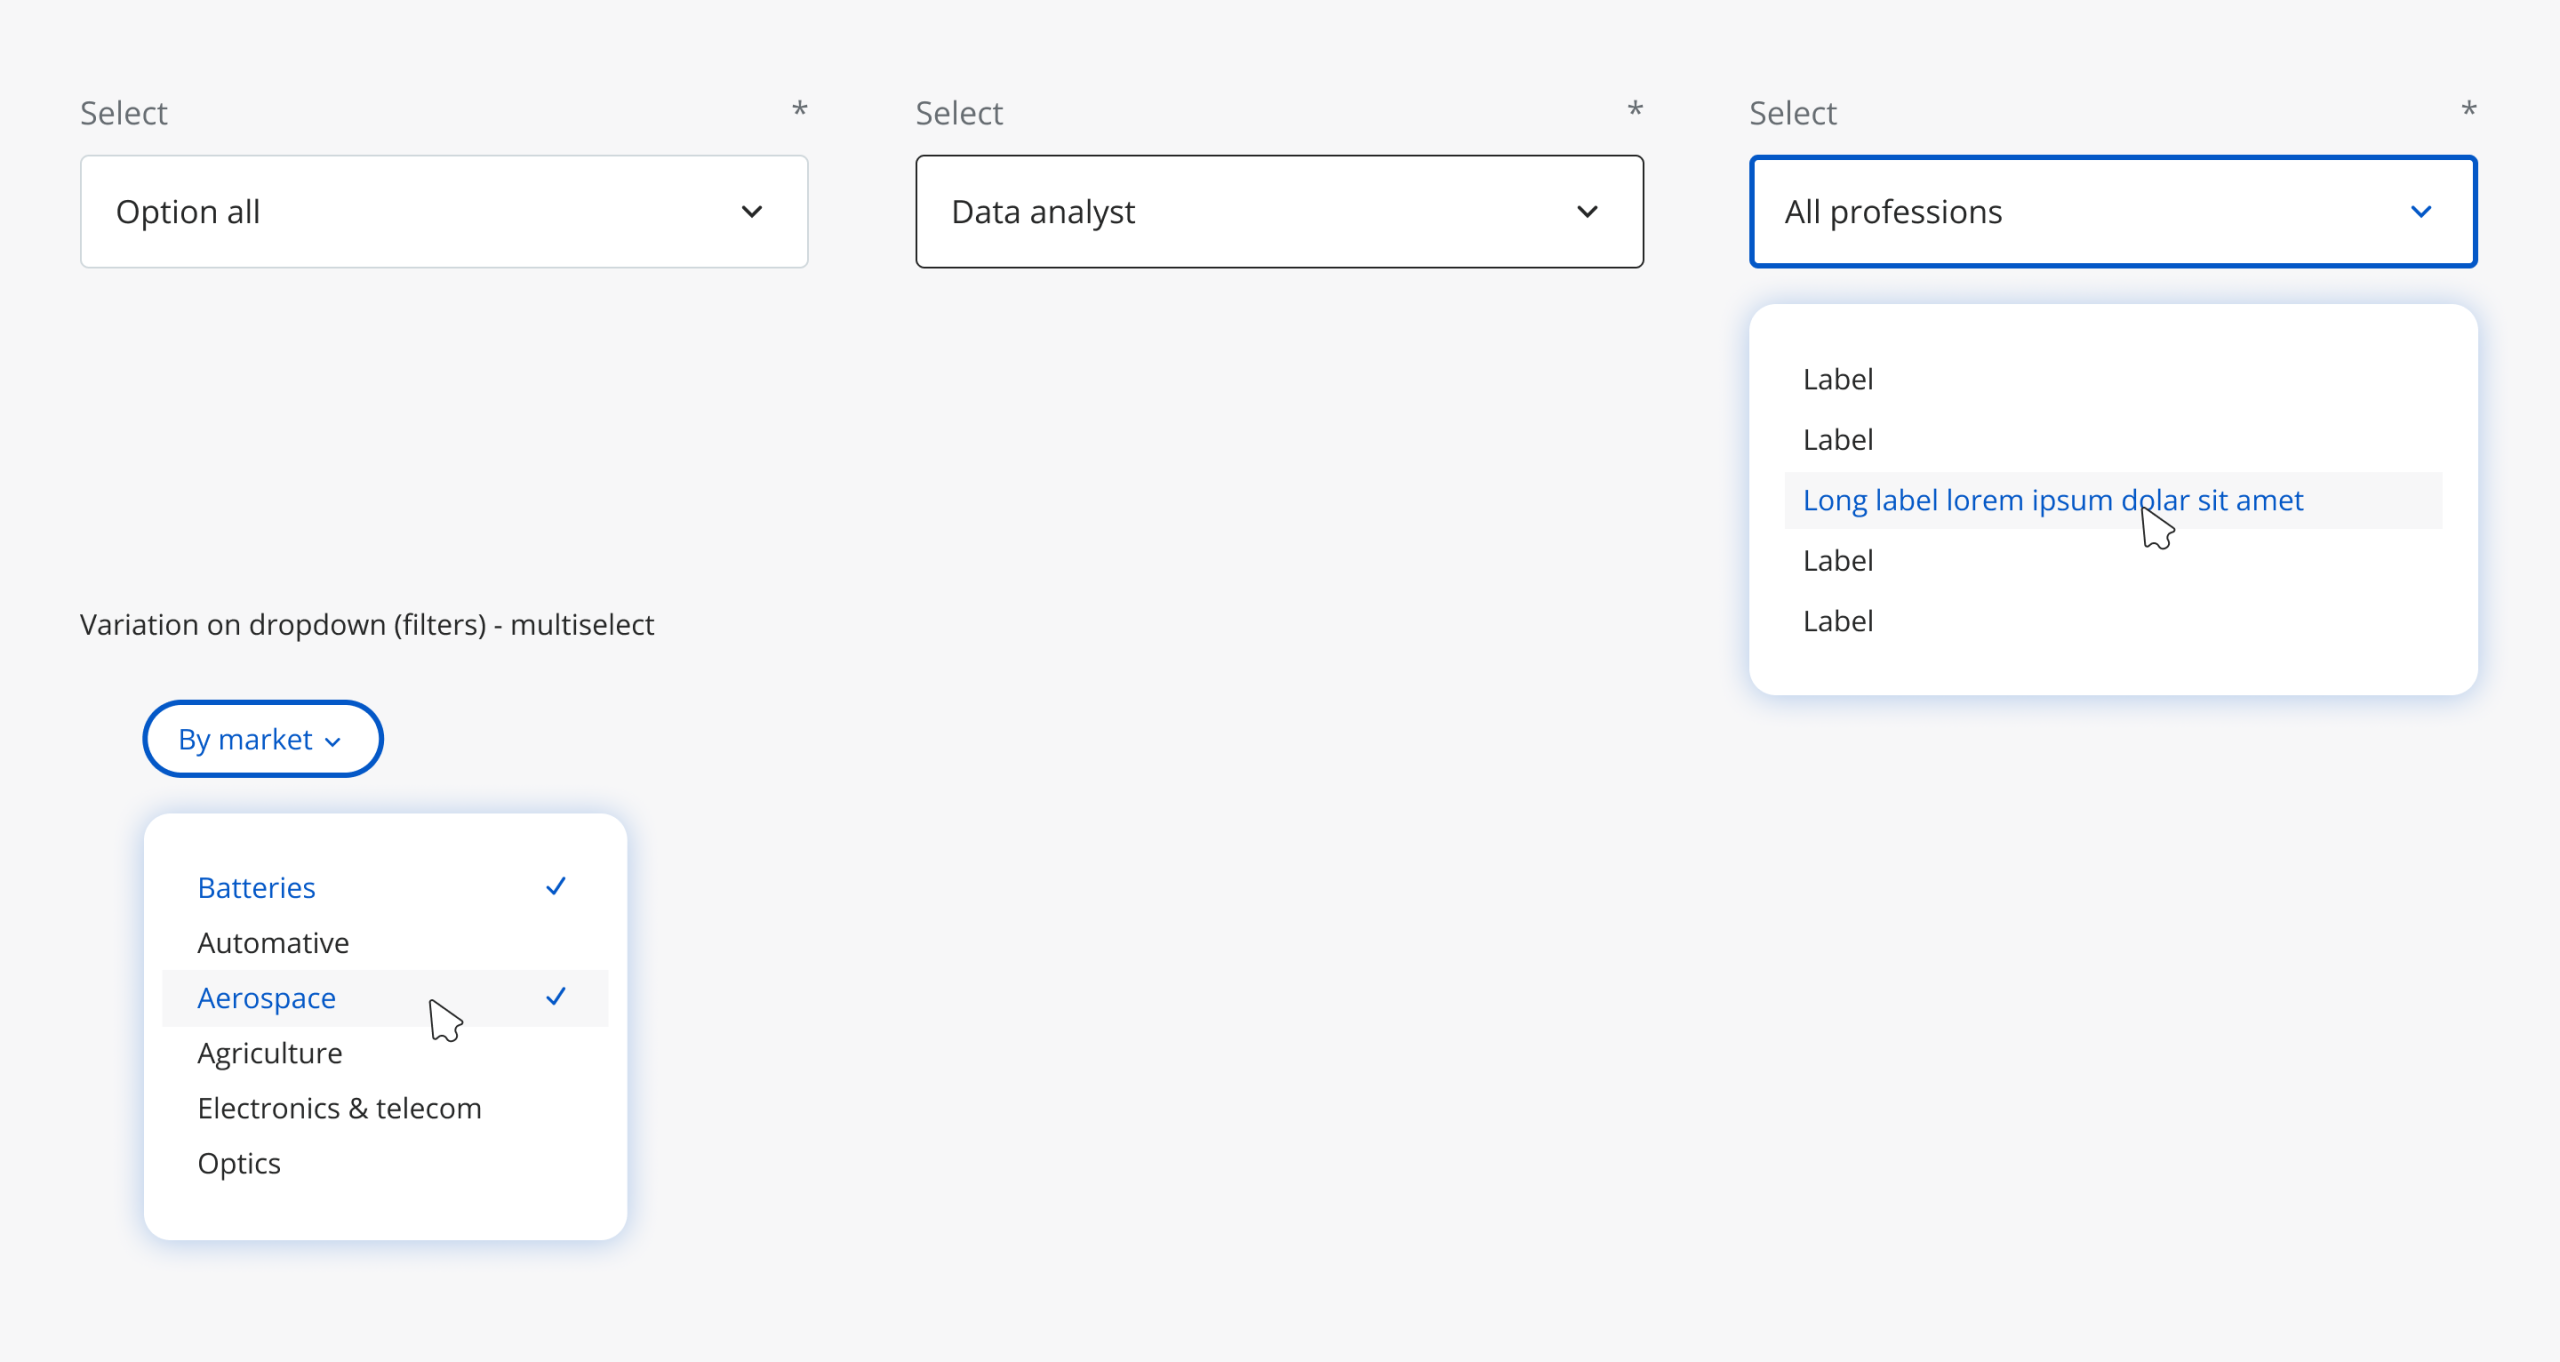Image resolution: width=2560 pixels, height=1362 pixels.
Task: Click the small chevron beside By market
Action: (x=333, y=742)
